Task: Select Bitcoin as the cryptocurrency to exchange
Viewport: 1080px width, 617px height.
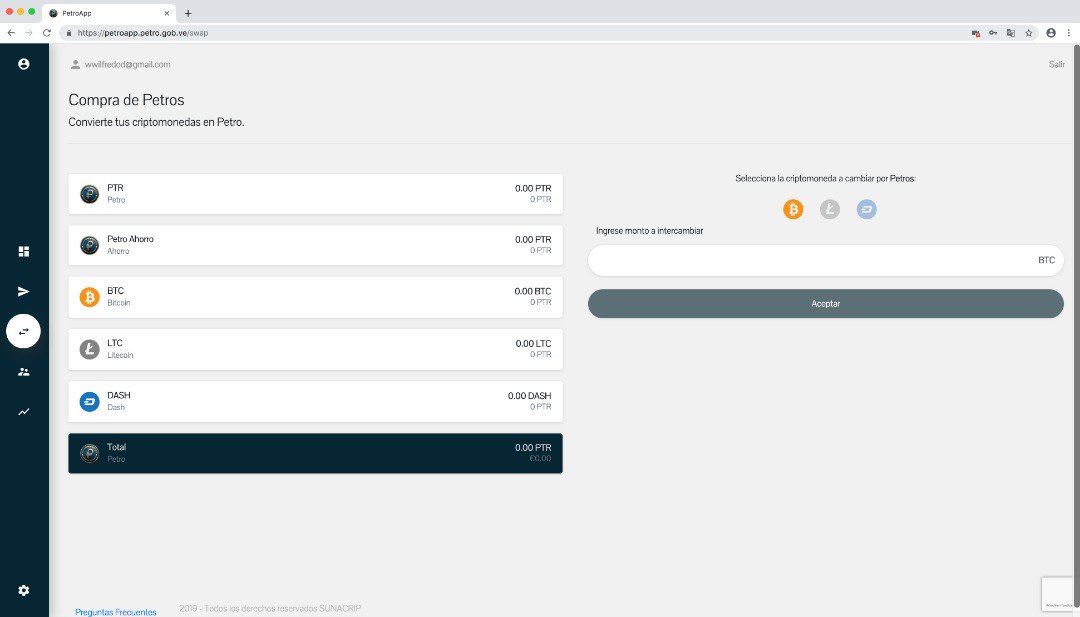Action: tap(793, 209)
